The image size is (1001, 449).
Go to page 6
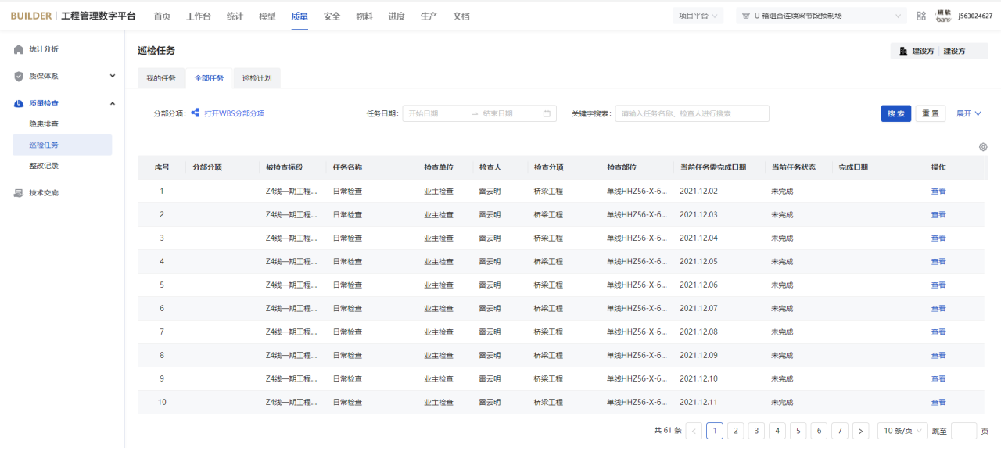(x=819, y=431)
